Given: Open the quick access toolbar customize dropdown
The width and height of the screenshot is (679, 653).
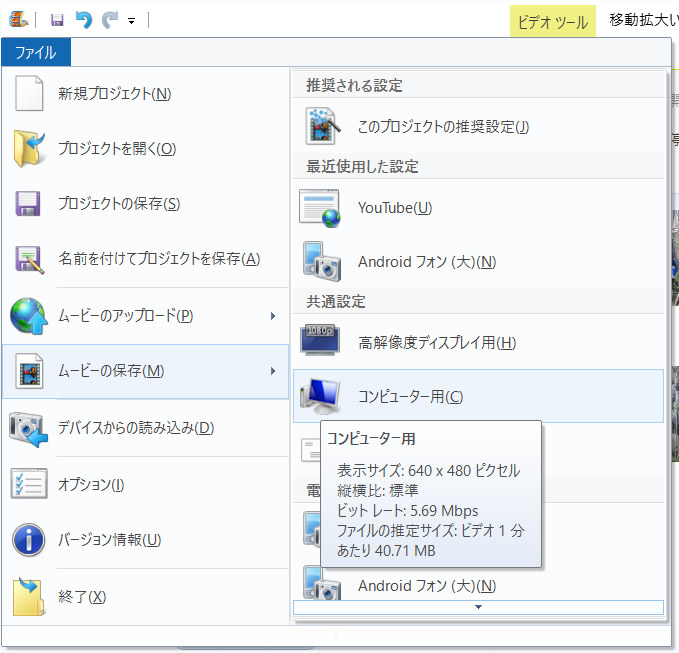Looking at the screenshot, I should click(x=132, y=21).
